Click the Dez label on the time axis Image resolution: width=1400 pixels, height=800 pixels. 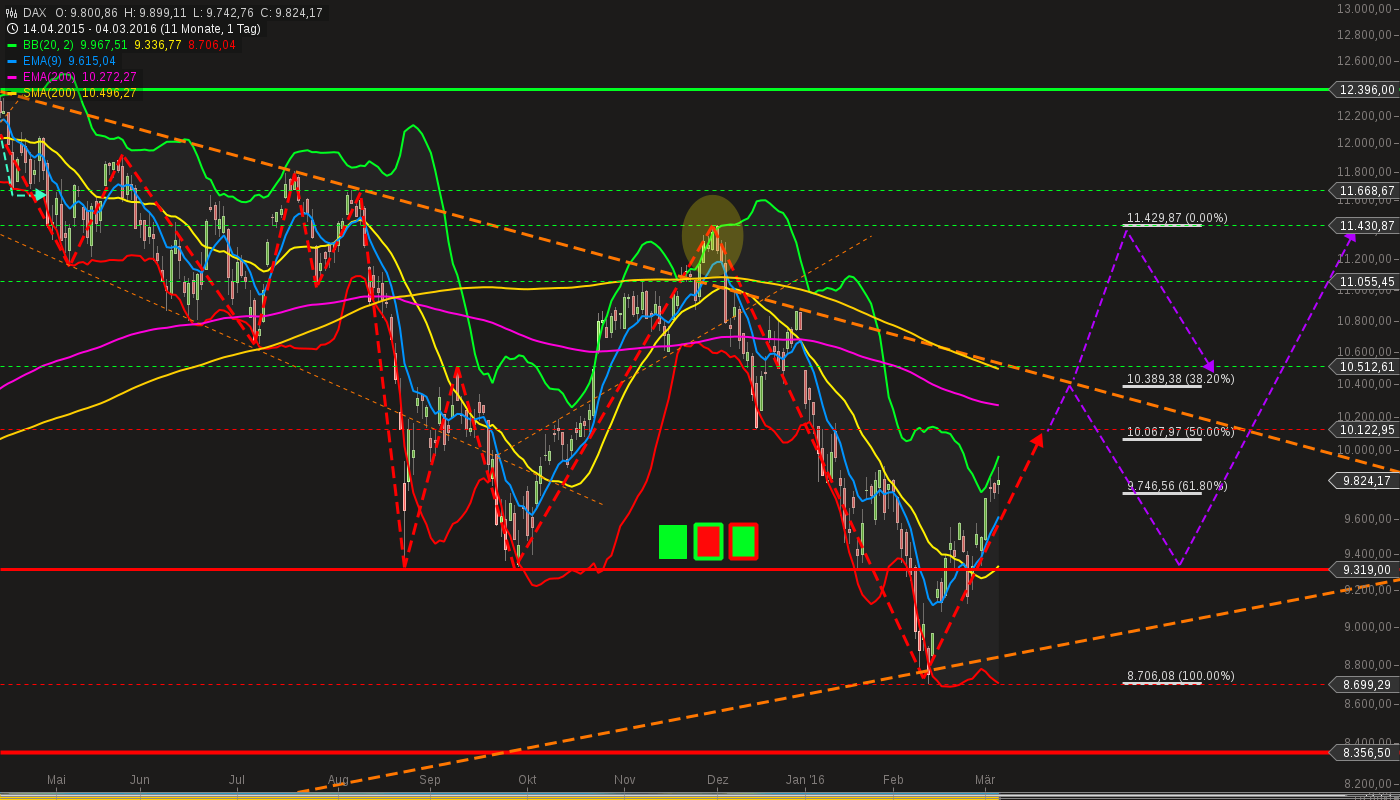pos(717,779)
